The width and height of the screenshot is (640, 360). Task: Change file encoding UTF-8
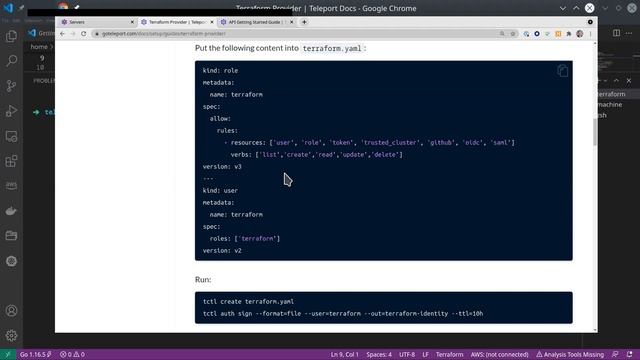pyautogui.click(x=407, y=354)
